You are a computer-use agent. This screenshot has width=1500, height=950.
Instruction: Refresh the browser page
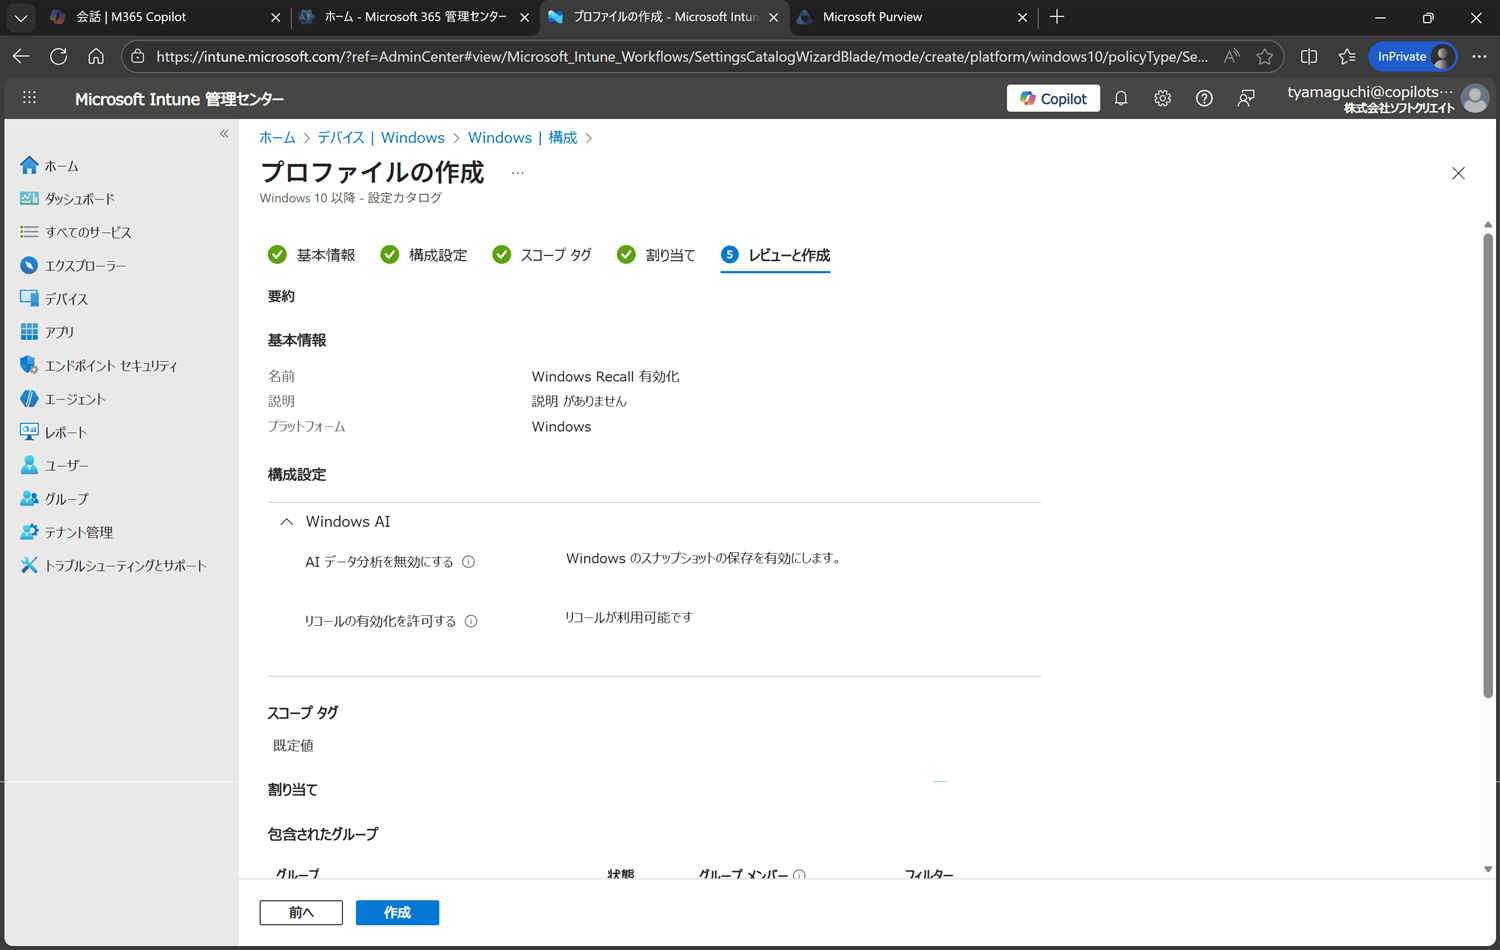[59, 57]
